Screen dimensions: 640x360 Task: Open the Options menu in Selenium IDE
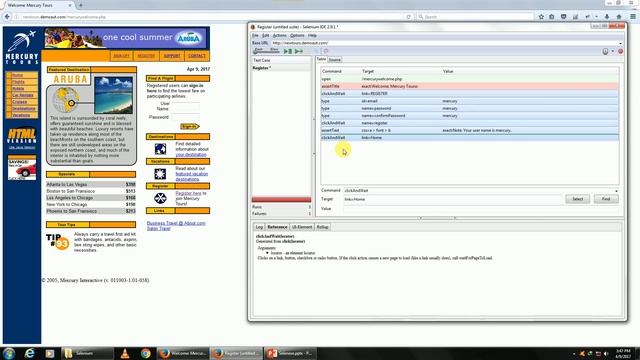297,36
